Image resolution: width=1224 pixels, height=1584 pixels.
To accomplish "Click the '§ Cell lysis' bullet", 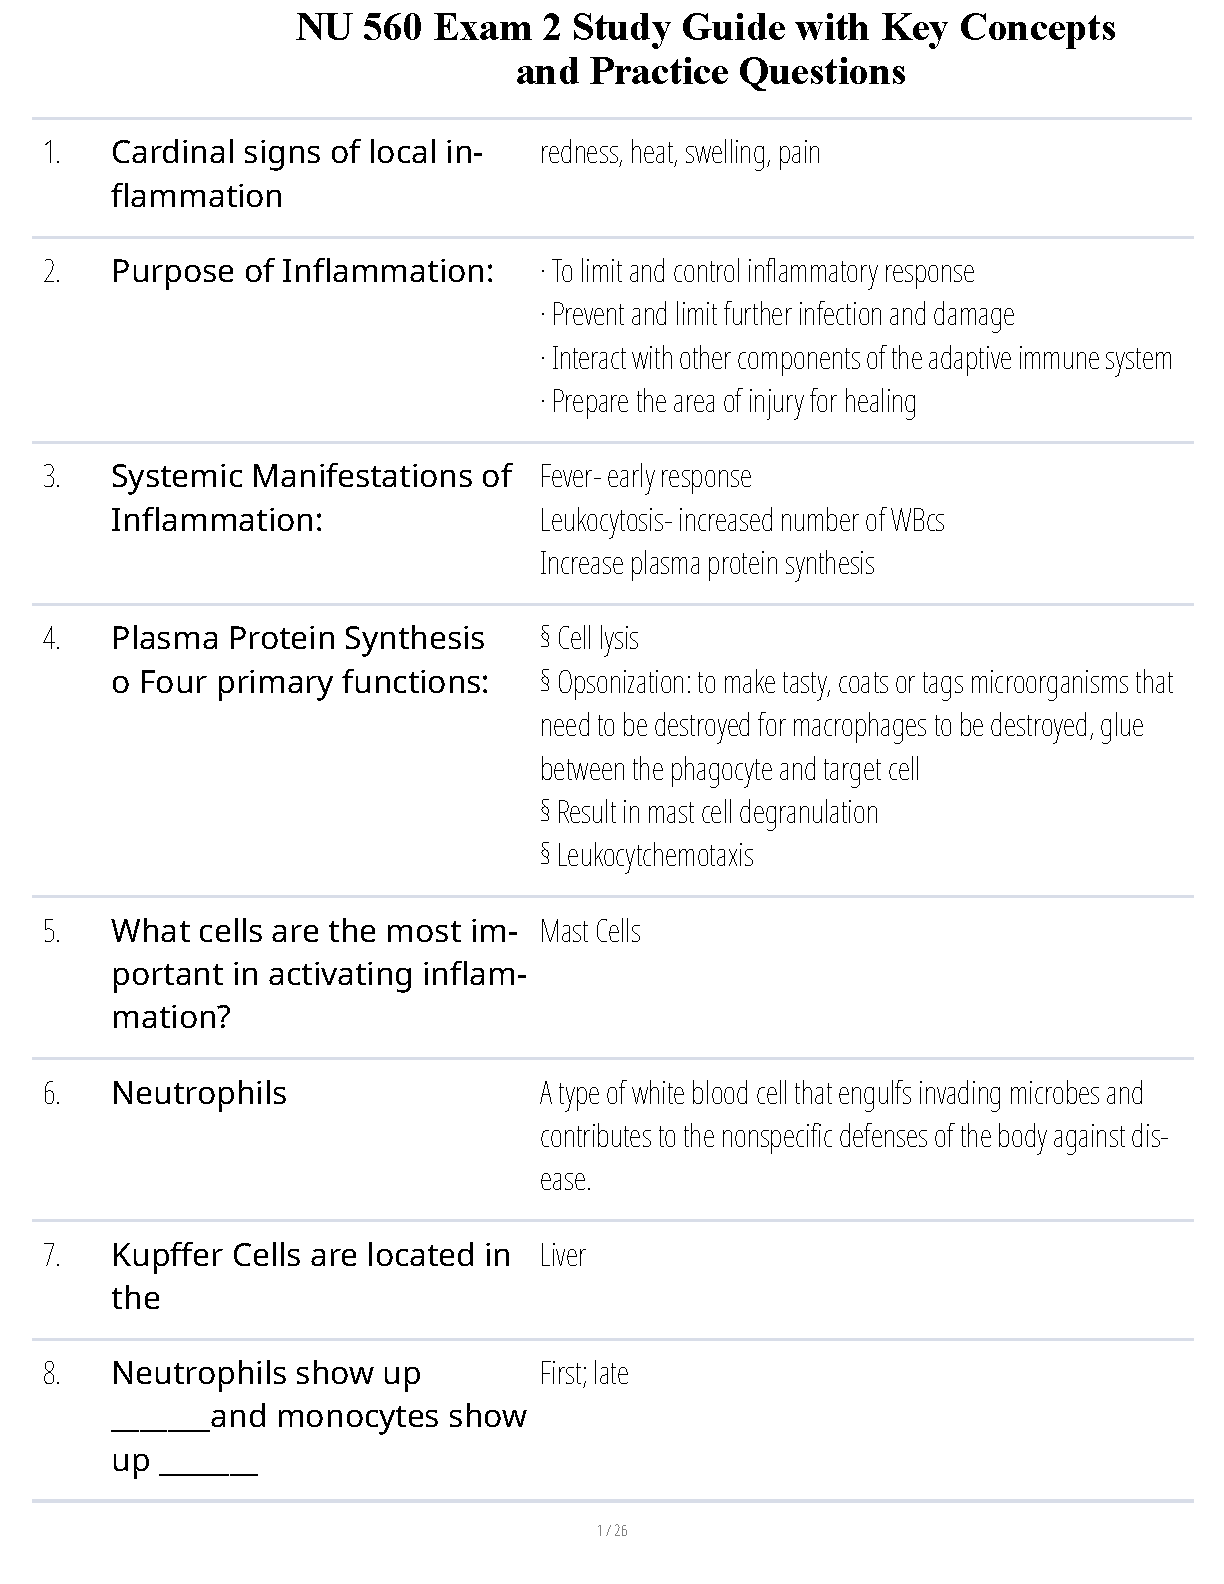I will coord(589,639).
